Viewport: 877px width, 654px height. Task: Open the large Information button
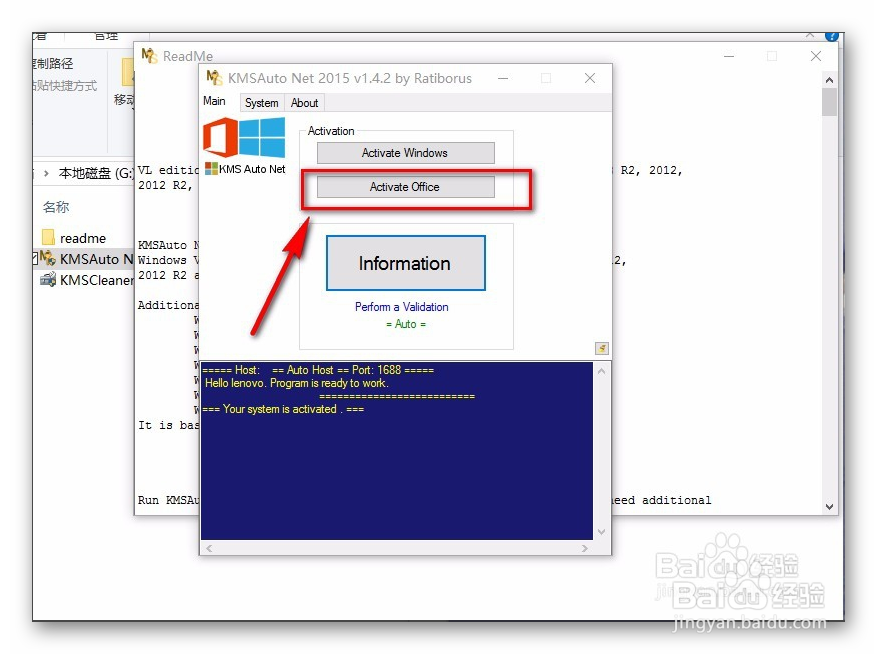tap(406, 263)
